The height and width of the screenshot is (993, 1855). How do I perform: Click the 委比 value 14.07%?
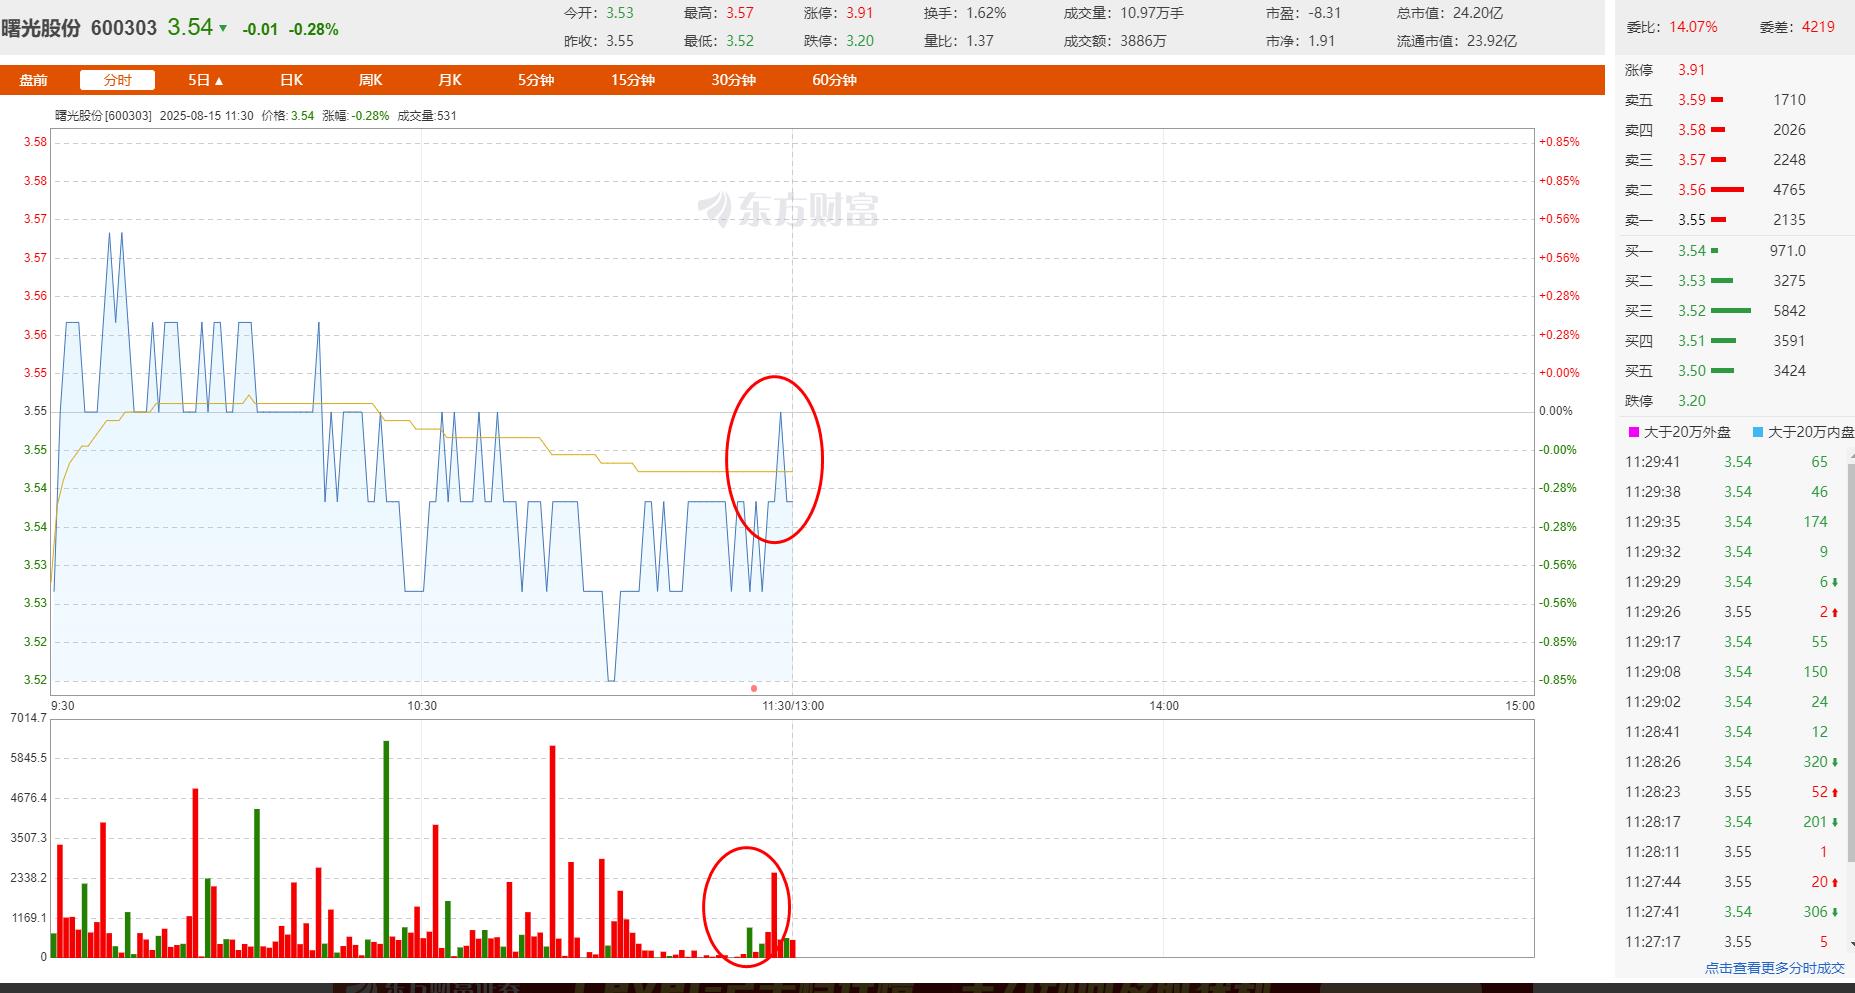(1693, 27)
